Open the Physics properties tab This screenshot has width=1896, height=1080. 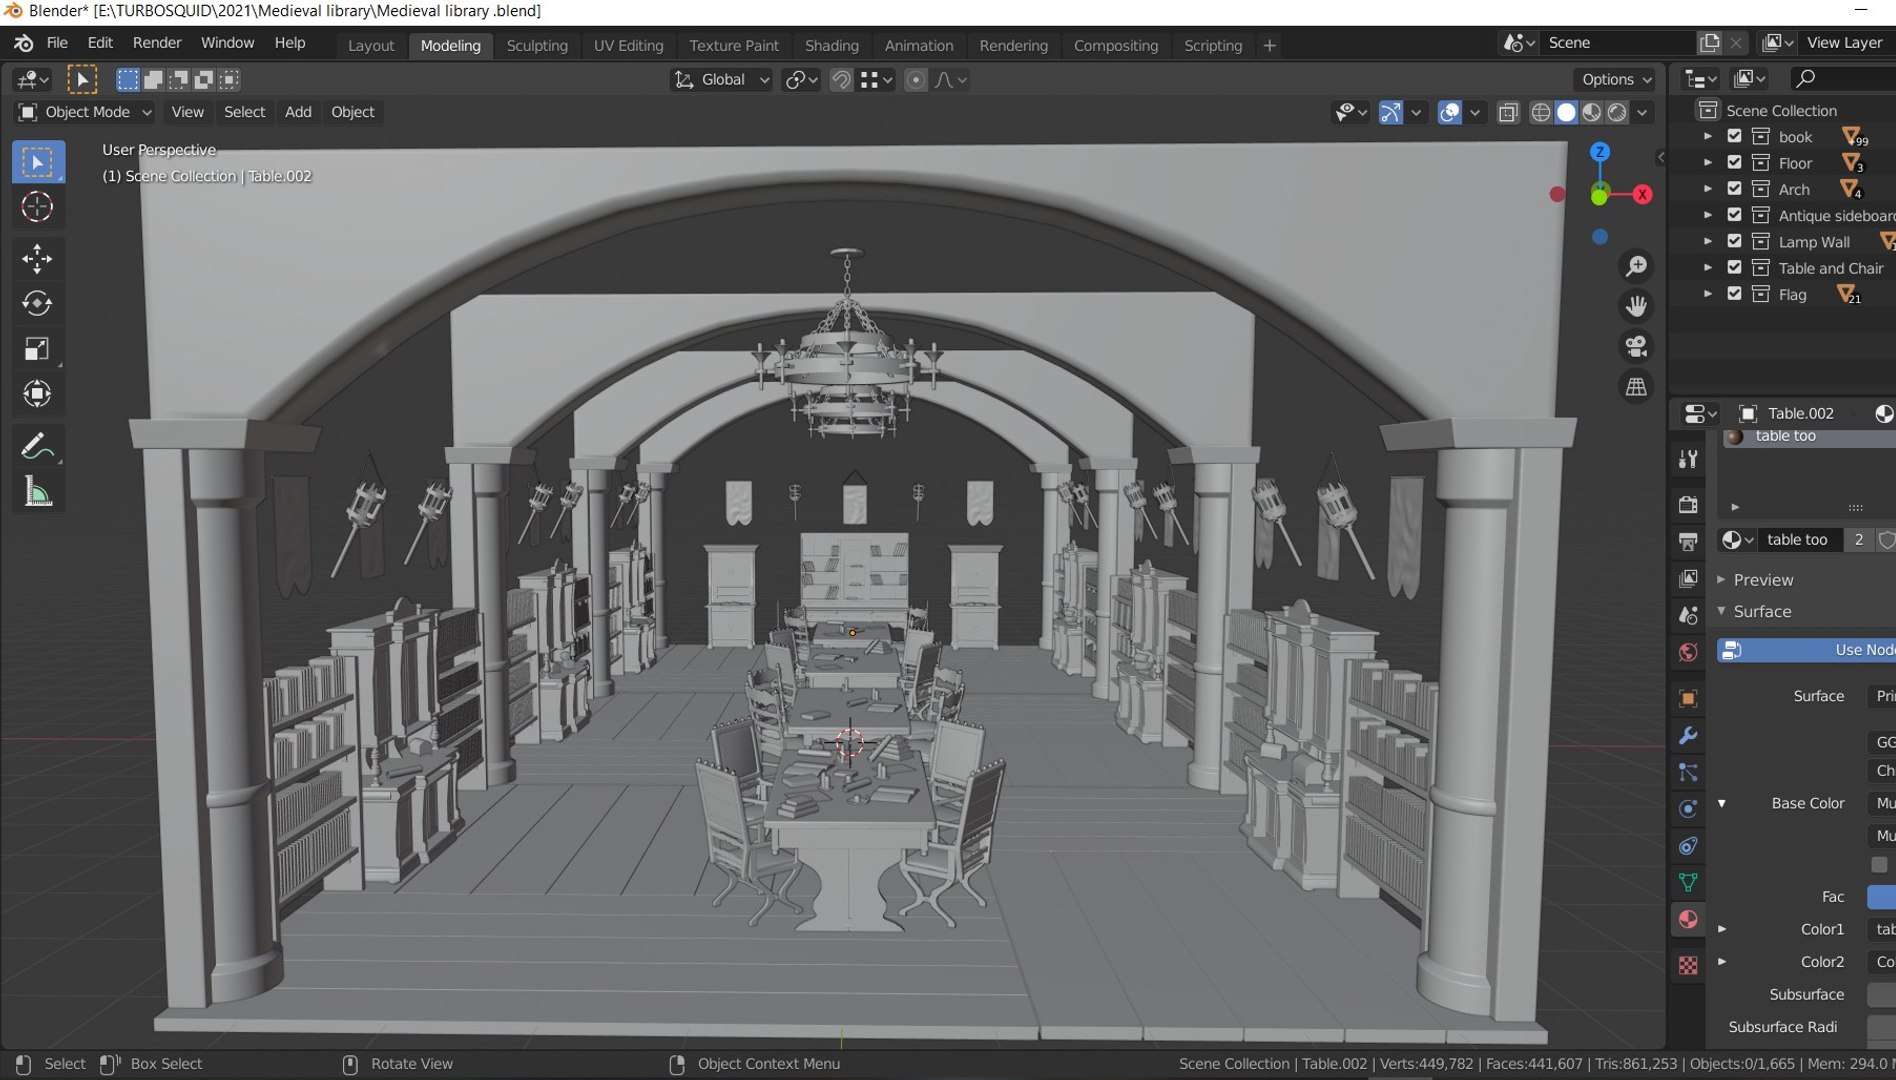[x=1688, y=808]
